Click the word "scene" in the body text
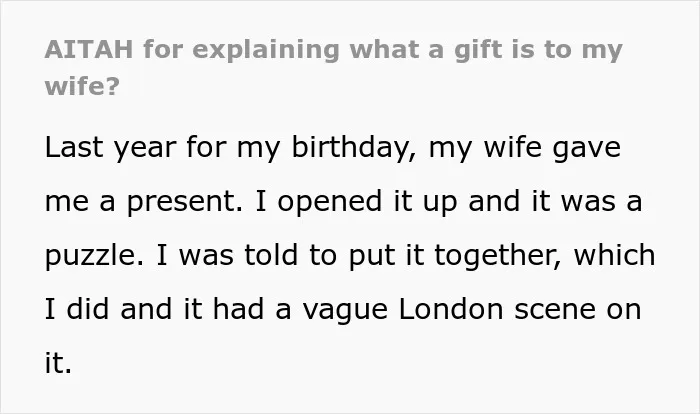700x414 pixels. point(555,310)
